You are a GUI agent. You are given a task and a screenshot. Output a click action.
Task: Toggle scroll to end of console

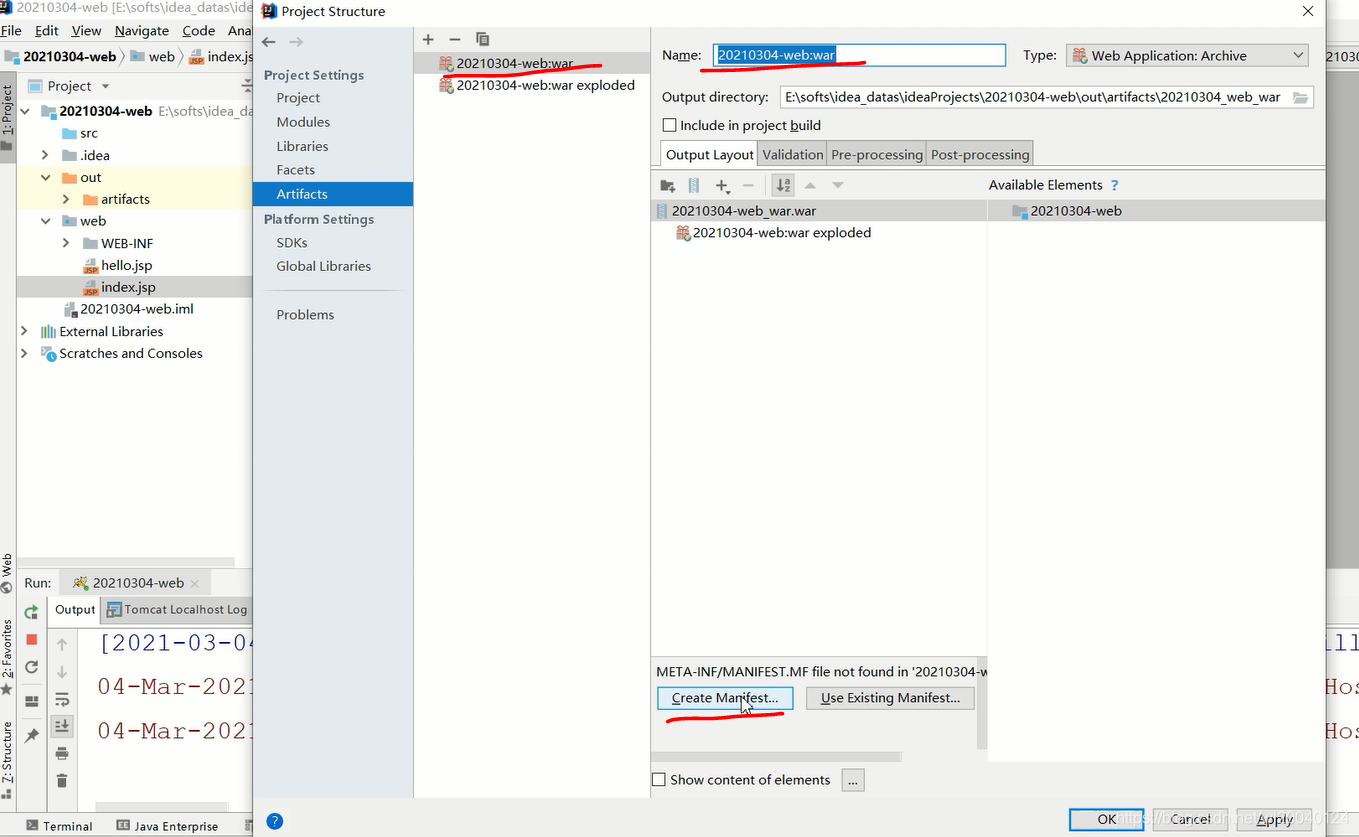point(62,726)
